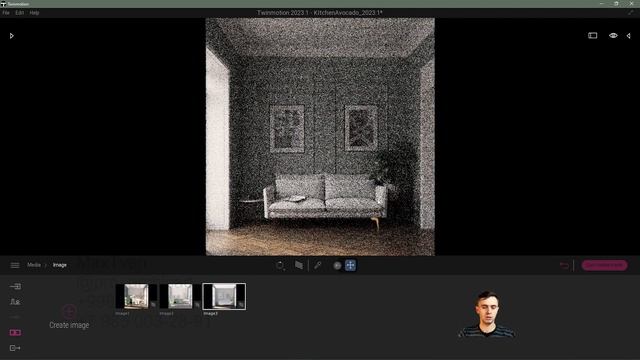Click the pink button in the toolbar

click(604, 265)
